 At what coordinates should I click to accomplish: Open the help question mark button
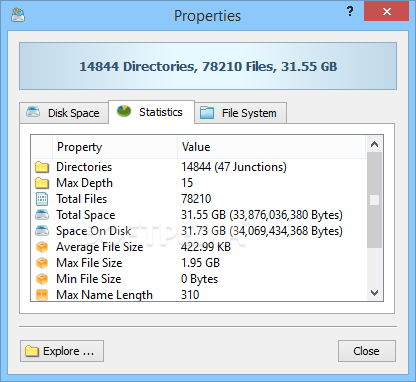pyautogui.click(x=350, y=12)
